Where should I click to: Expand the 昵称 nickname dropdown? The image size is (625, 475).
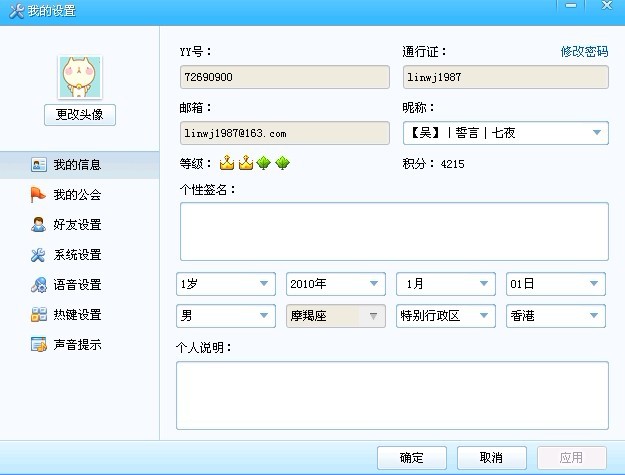click(596, 133)
